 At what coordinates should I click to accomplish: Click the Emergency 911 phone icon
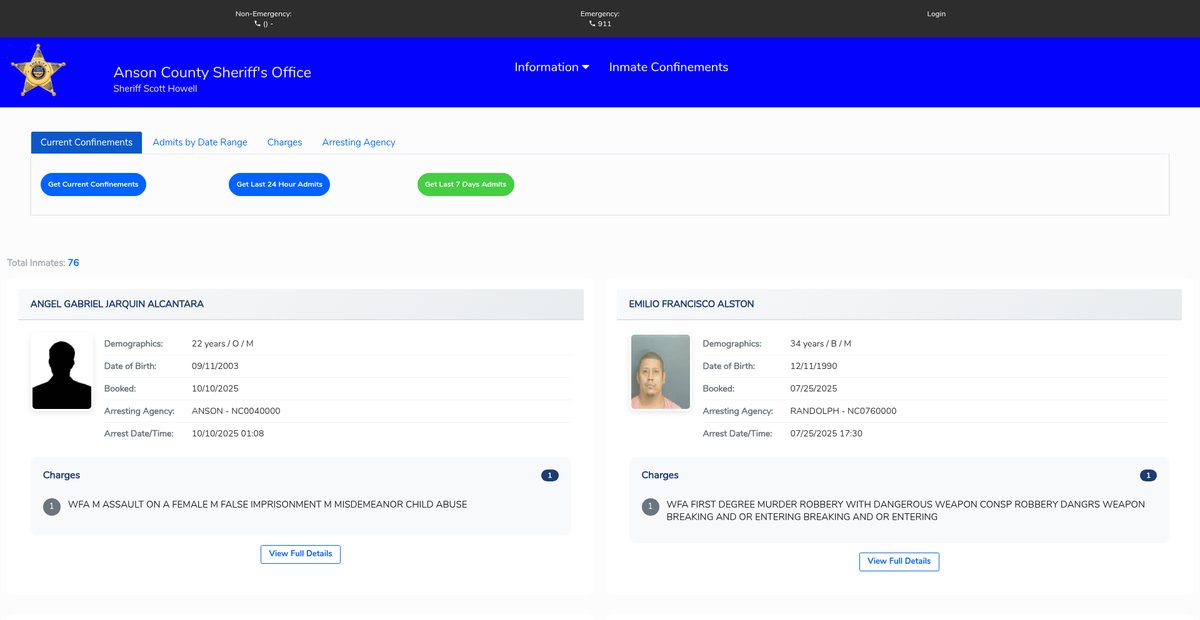(592, 23)
